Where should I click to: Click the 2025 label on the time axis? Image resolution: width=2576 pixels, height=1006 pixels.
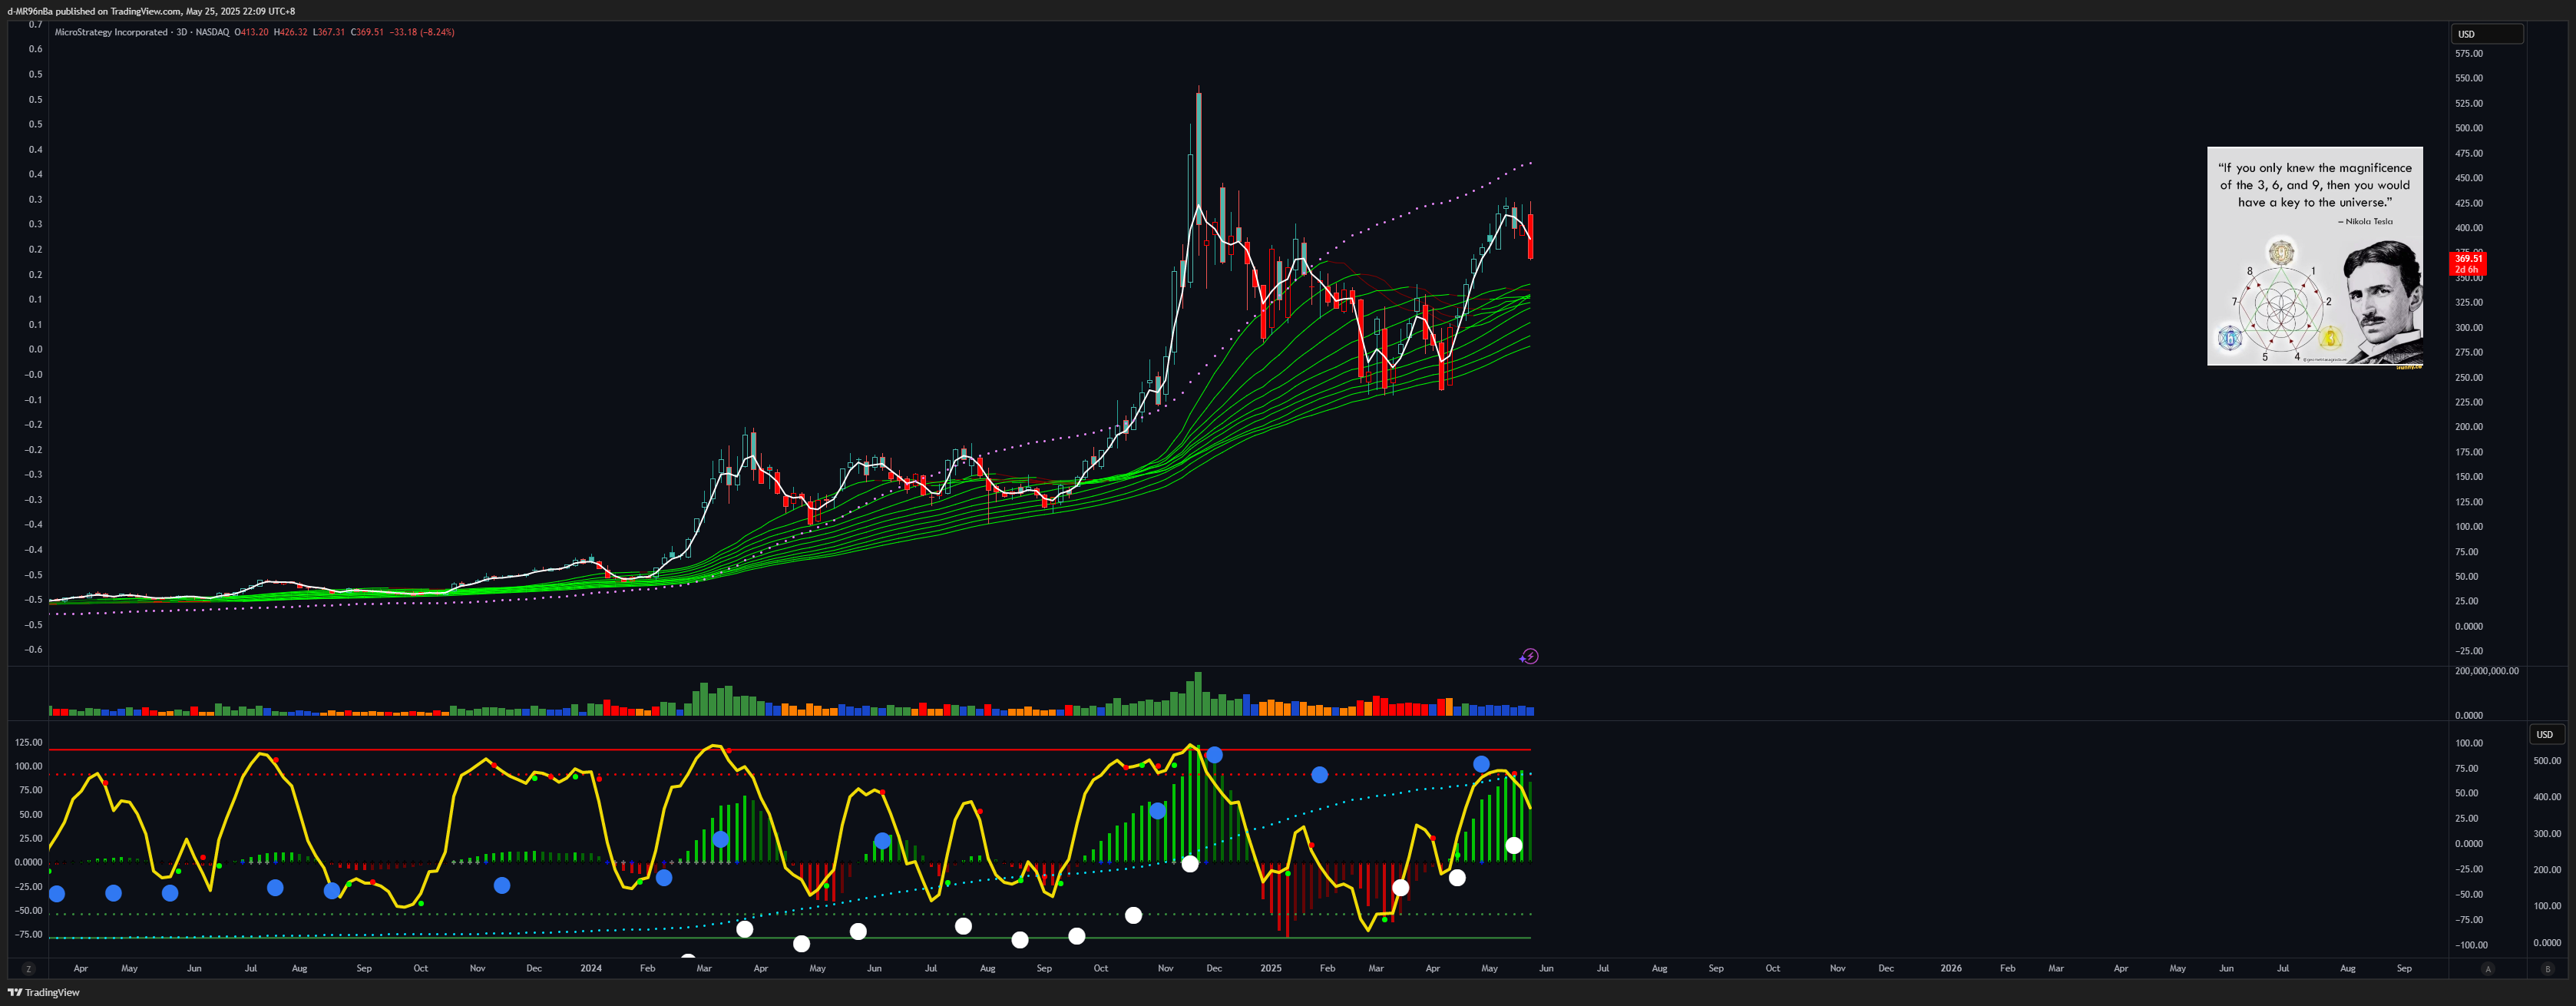click(x=1270, y=968)
